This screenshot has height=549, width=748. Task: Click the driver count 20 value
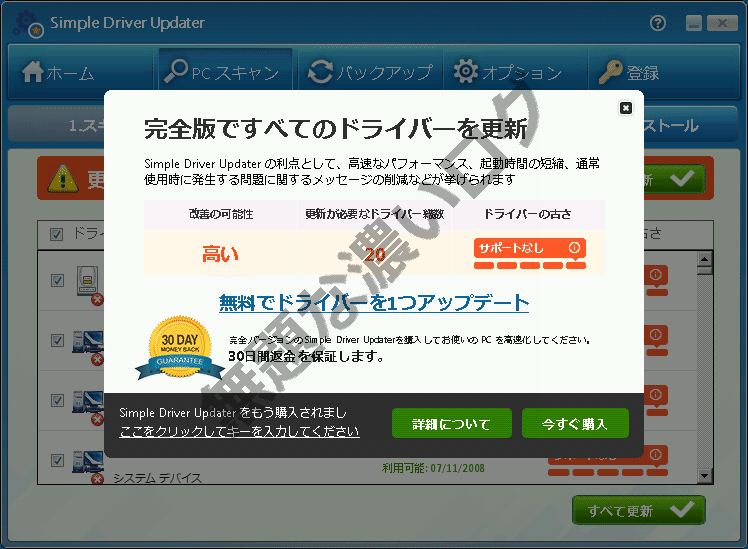pyautogui.click(x=374, y=254)
